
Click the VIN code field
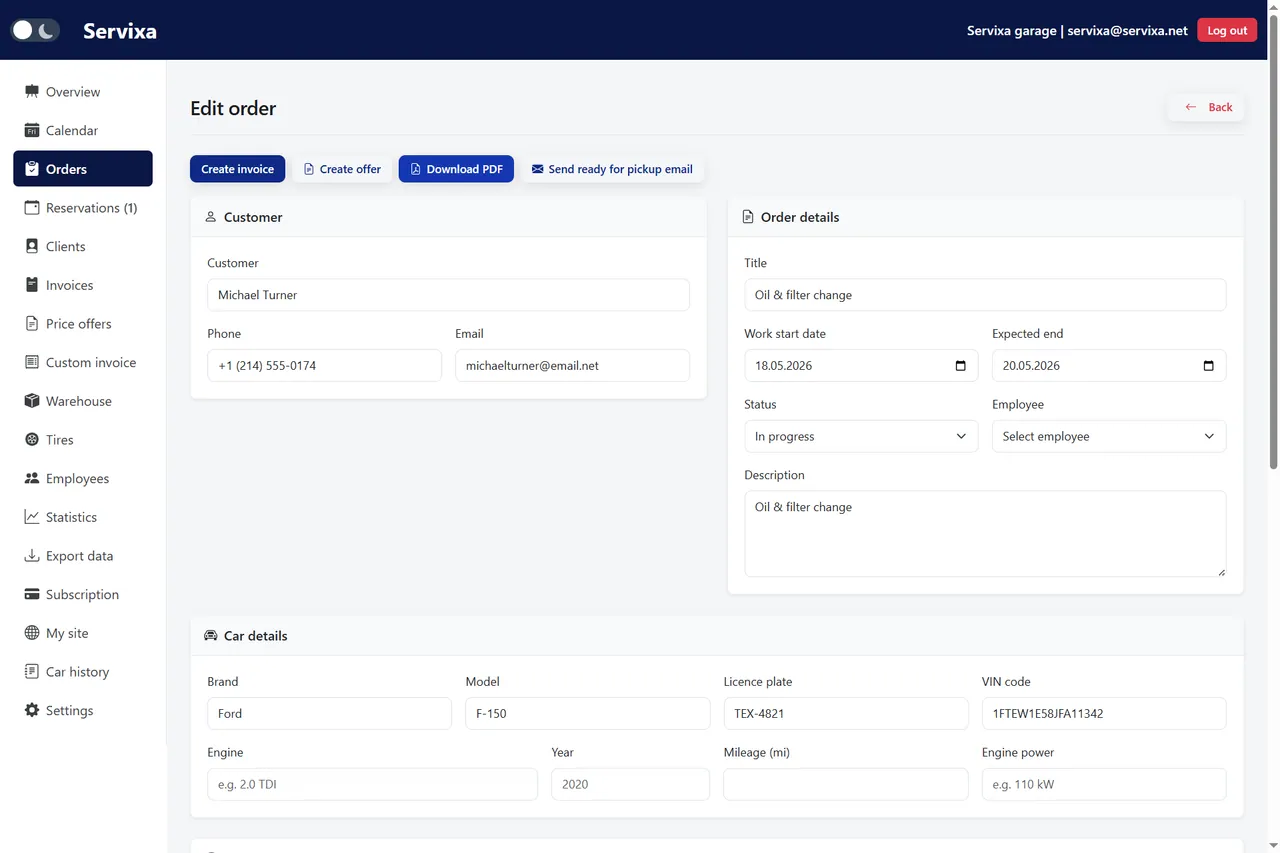pyautogui.click(x=1104, y=714)
